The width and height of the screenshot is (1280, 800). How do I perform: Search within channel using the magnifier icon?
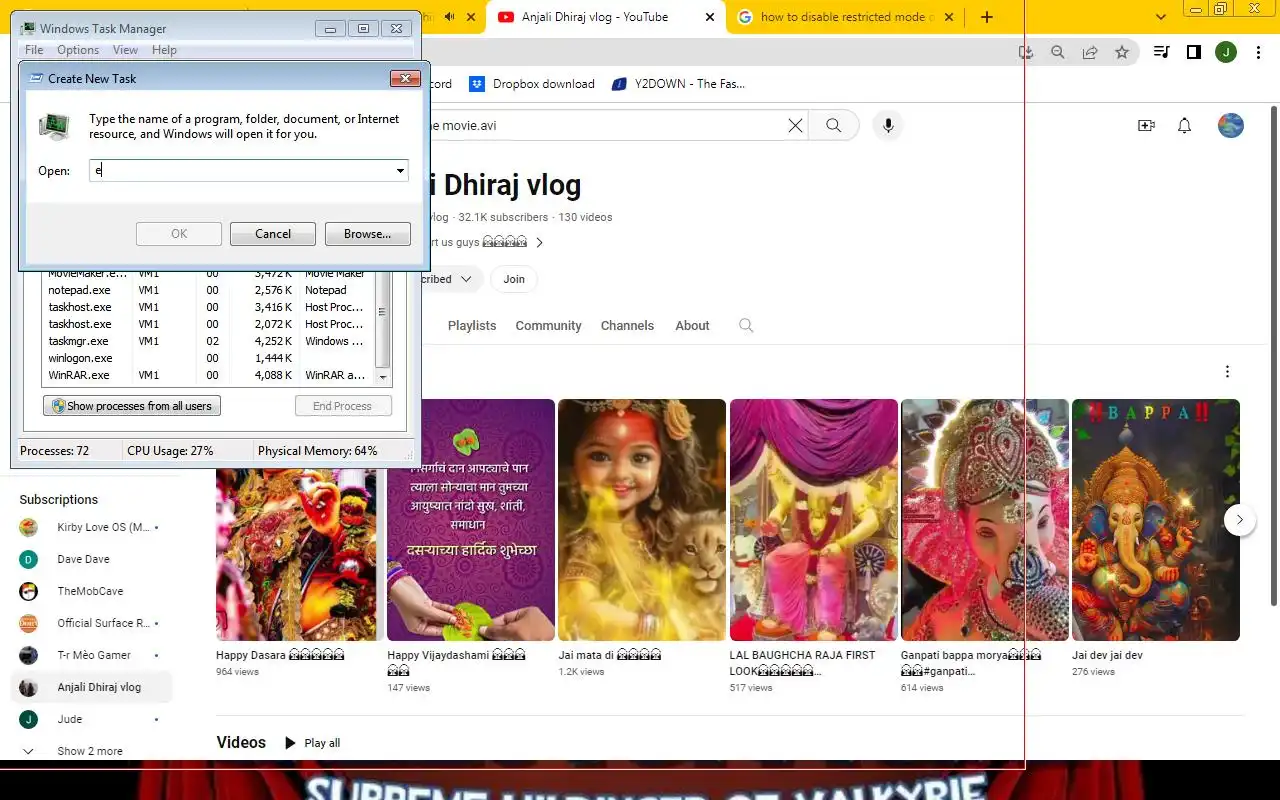746,325
